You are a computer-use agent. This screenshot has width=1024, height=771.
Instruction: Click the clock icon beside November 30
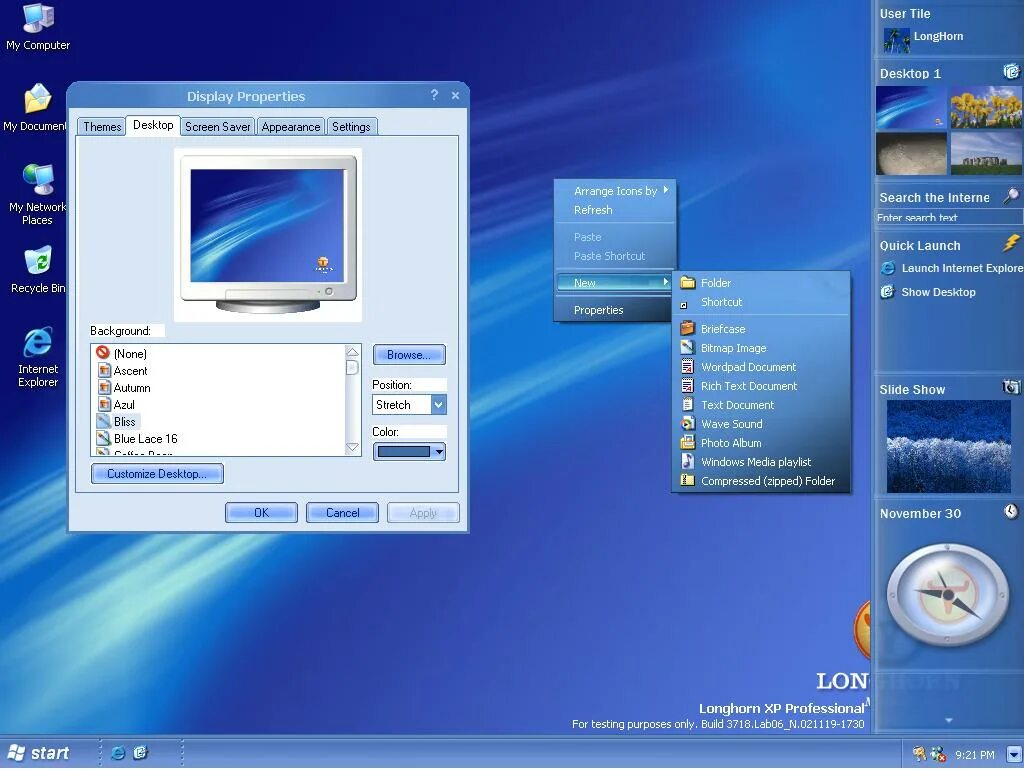tap(1011, 511)
